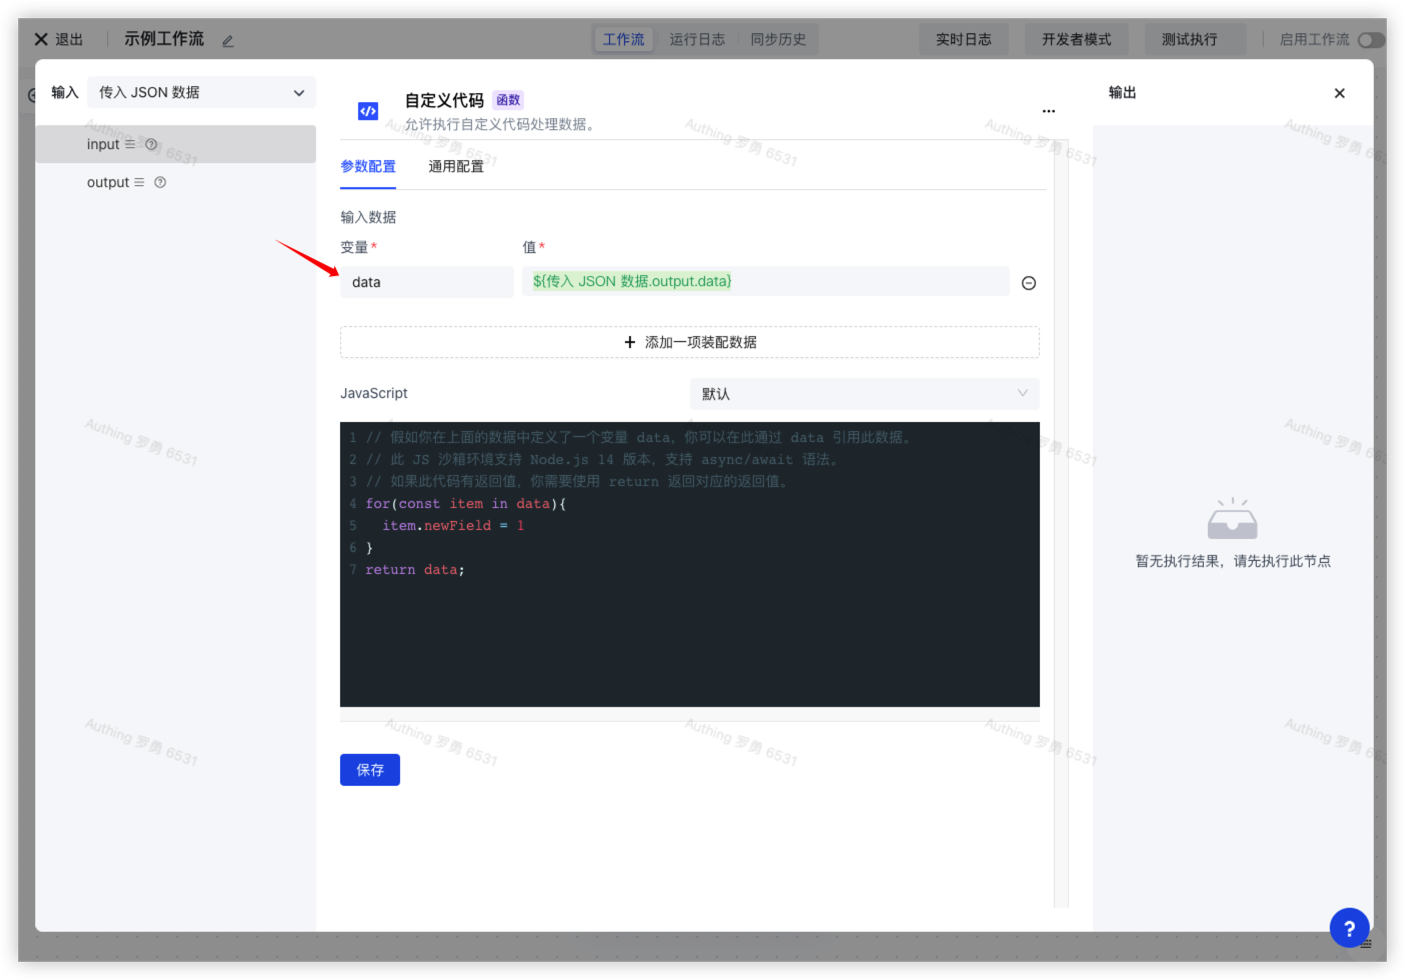The image size is (1405, 980).
Task: Click the 保存 save button
Action: click(x=369, y=770)
